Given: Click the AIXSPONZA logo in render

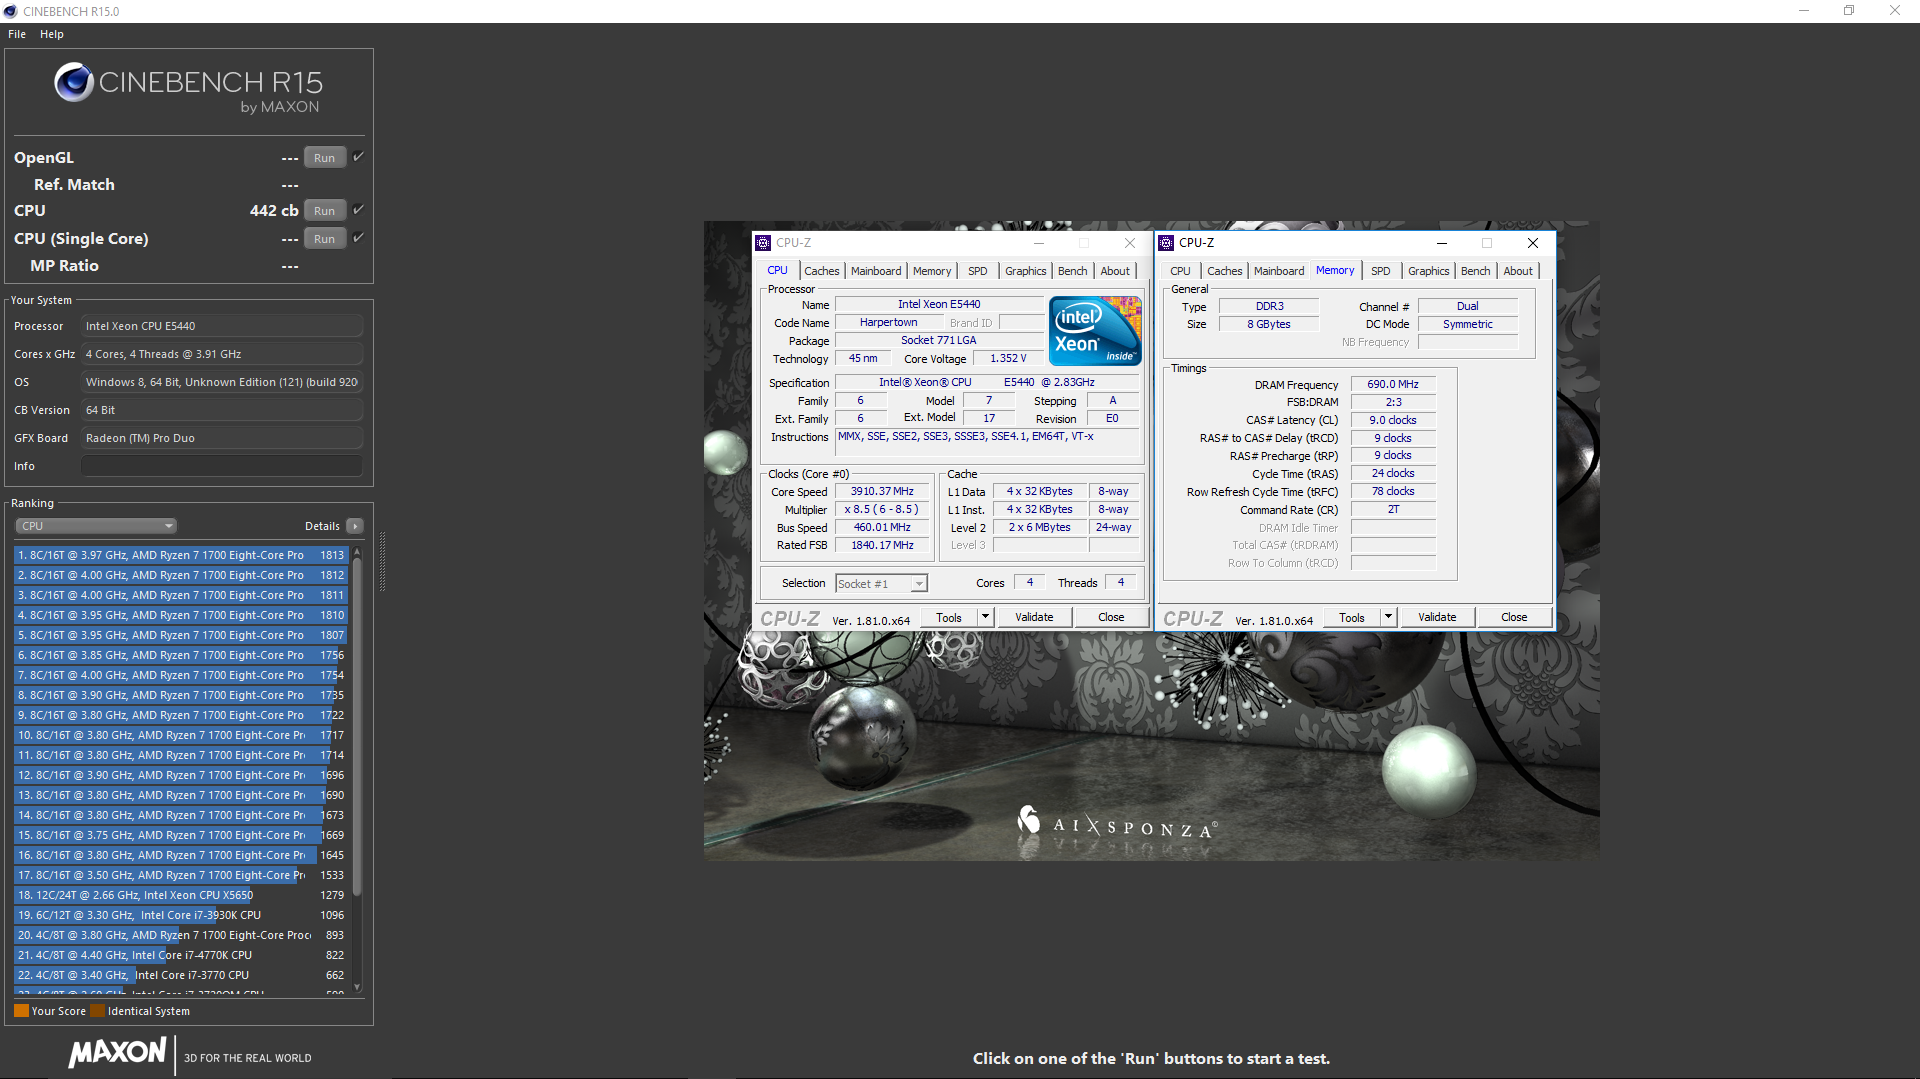Looking at the screenshot, I should tap(1118, 825).
